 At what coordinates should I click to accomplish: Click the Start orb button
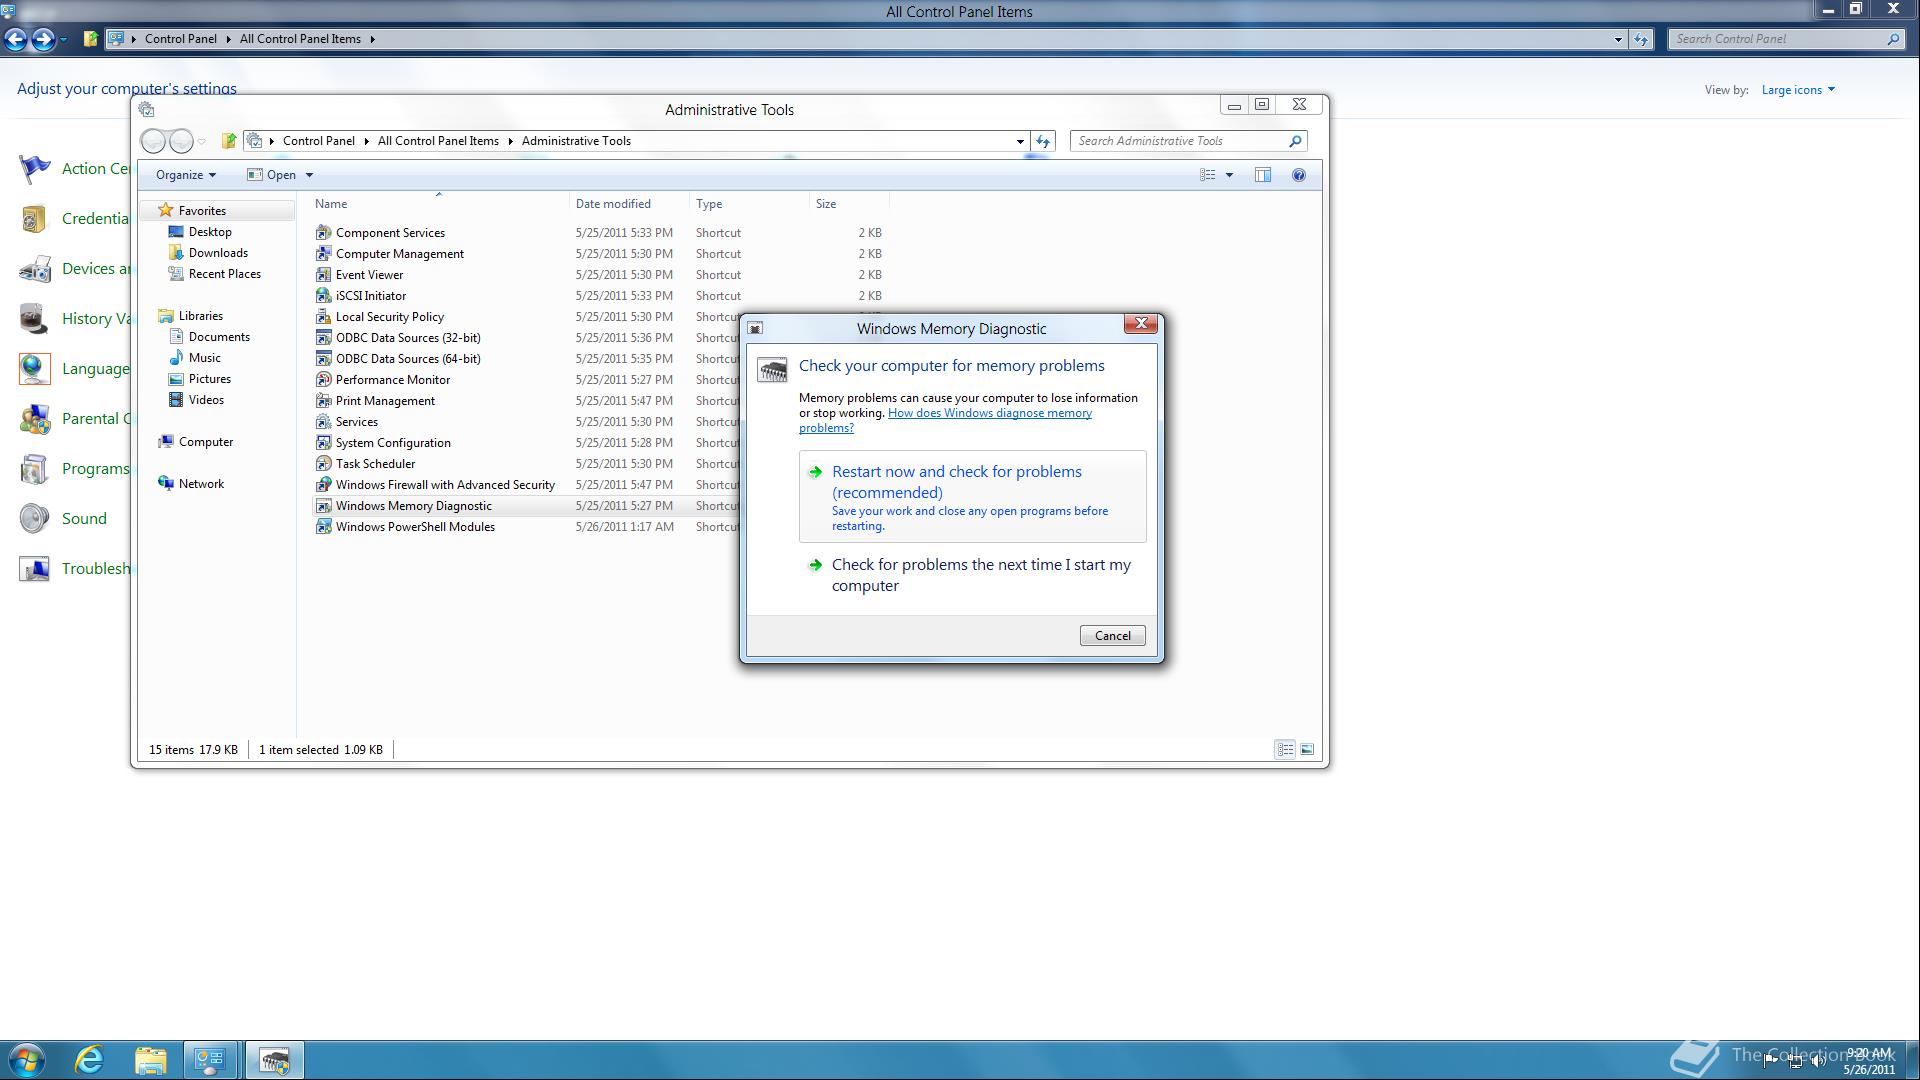click(x=27, y=1060)
